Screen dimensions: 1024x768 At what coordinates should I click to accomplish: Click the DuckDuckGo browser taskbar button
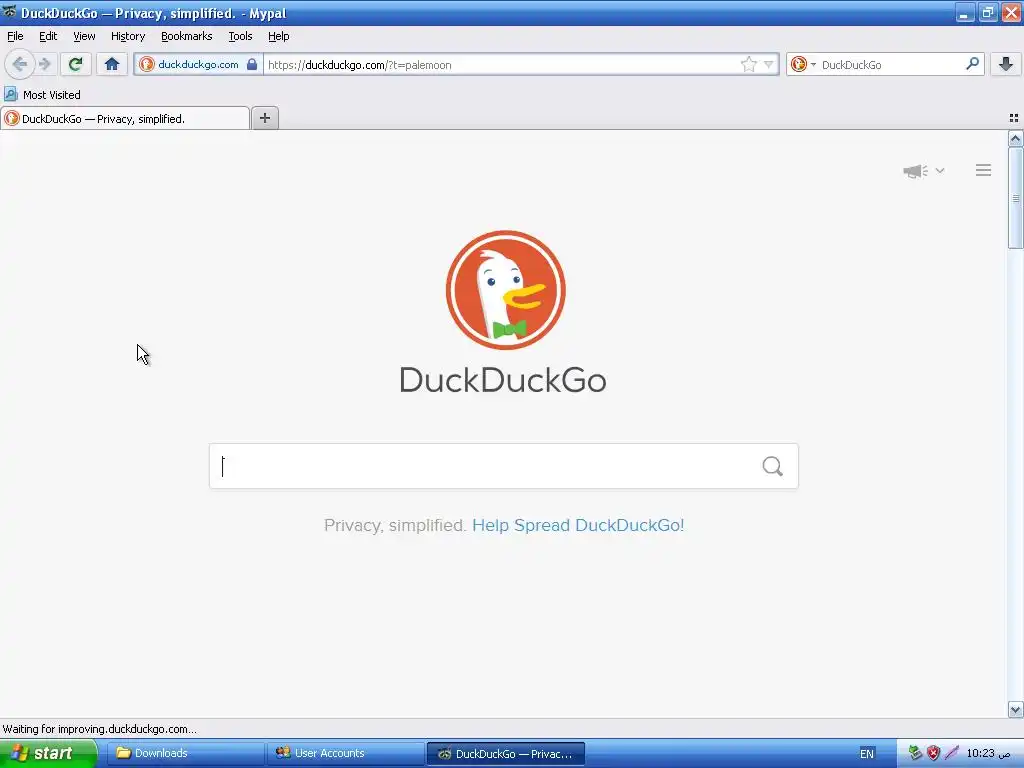[x=505, y=754]
